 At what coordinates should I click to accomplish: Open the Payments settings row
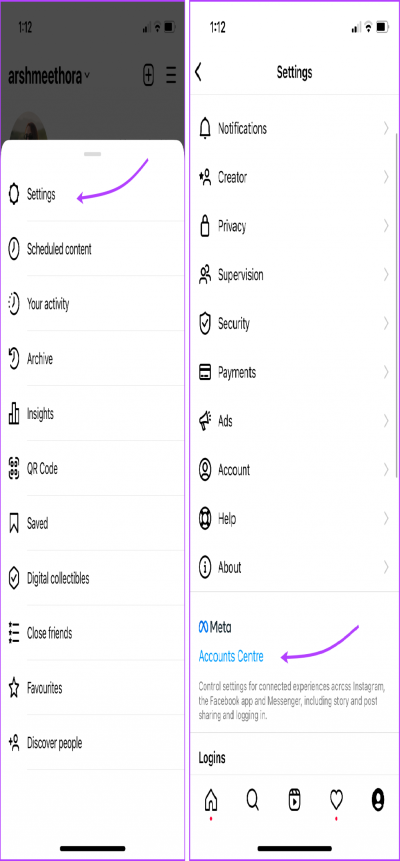pyautogui.click(x=294, y=372)
